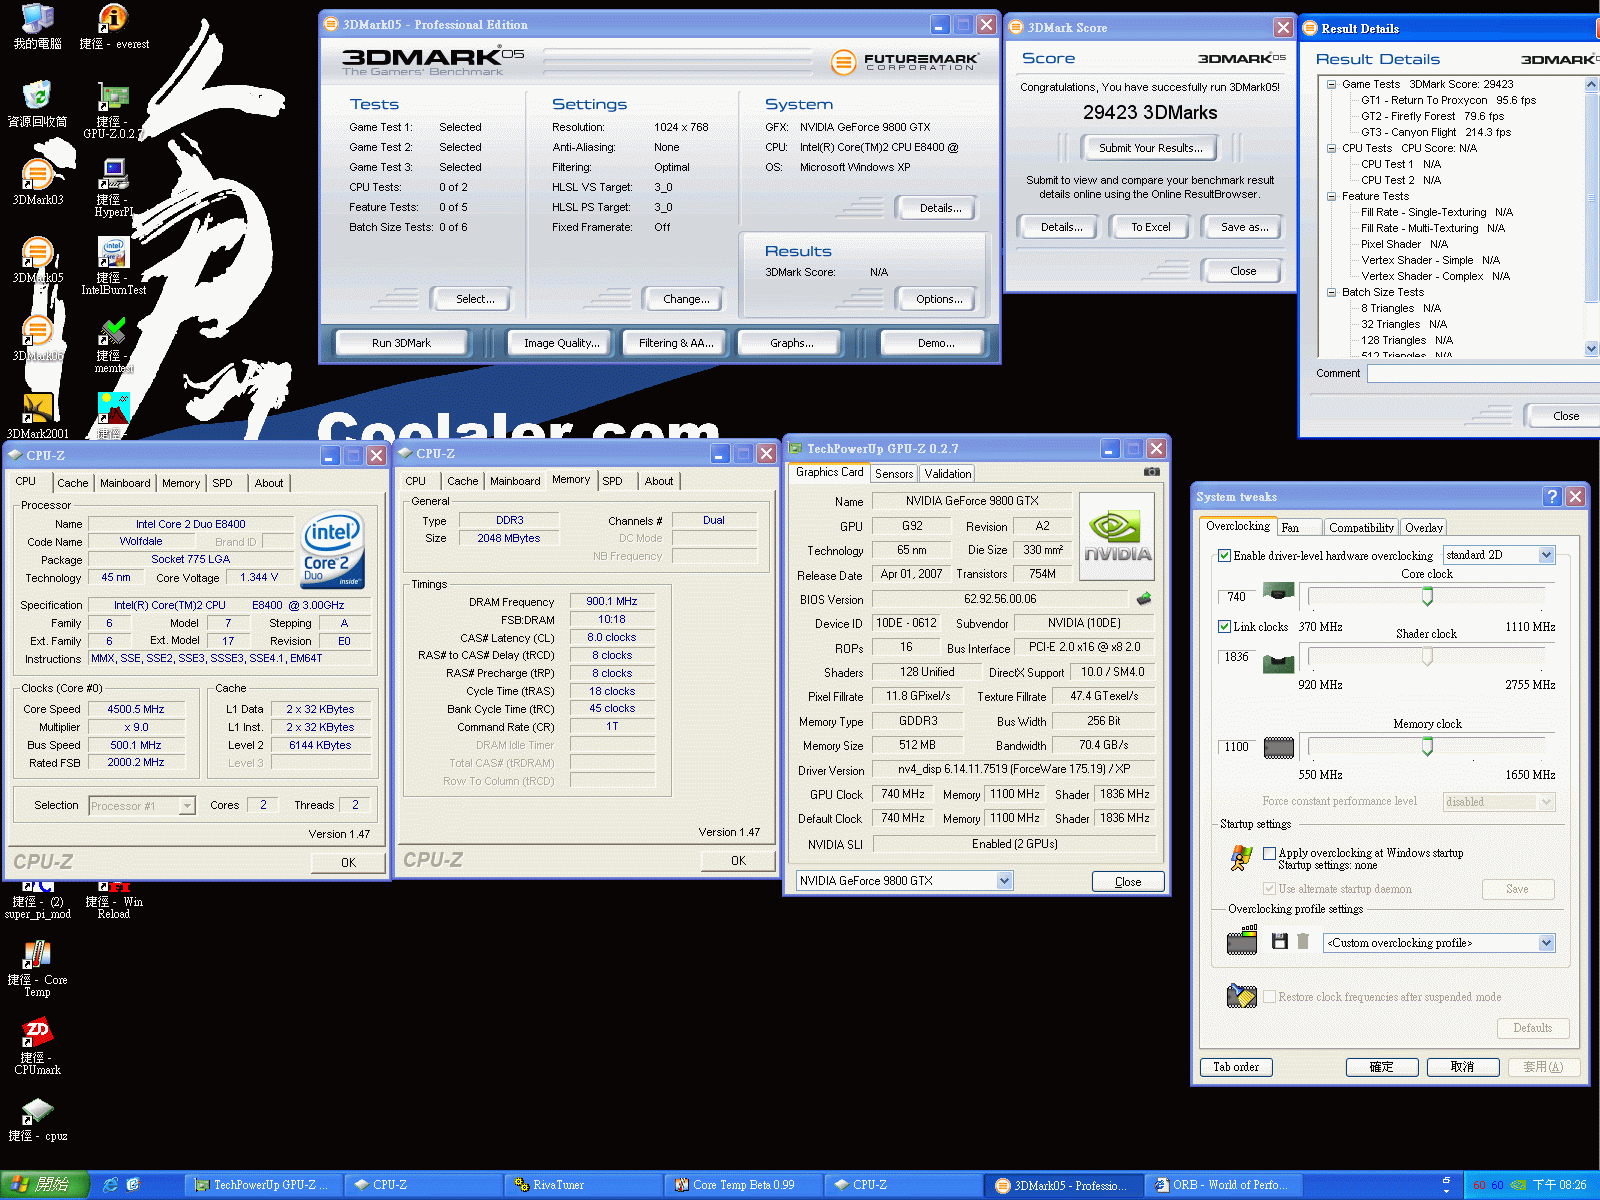Switch to the Validation tab in GPU-Z
The width and height of the screenshot is (1600, 1200).
947,474
